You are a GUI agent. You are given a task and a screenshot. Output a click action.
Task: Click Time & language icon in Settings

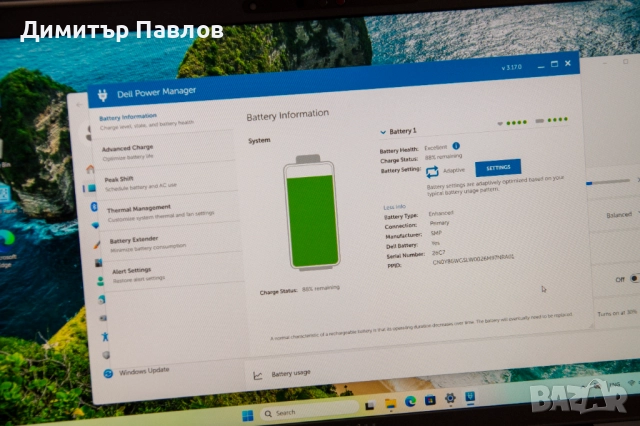click(x=102, y=300)
